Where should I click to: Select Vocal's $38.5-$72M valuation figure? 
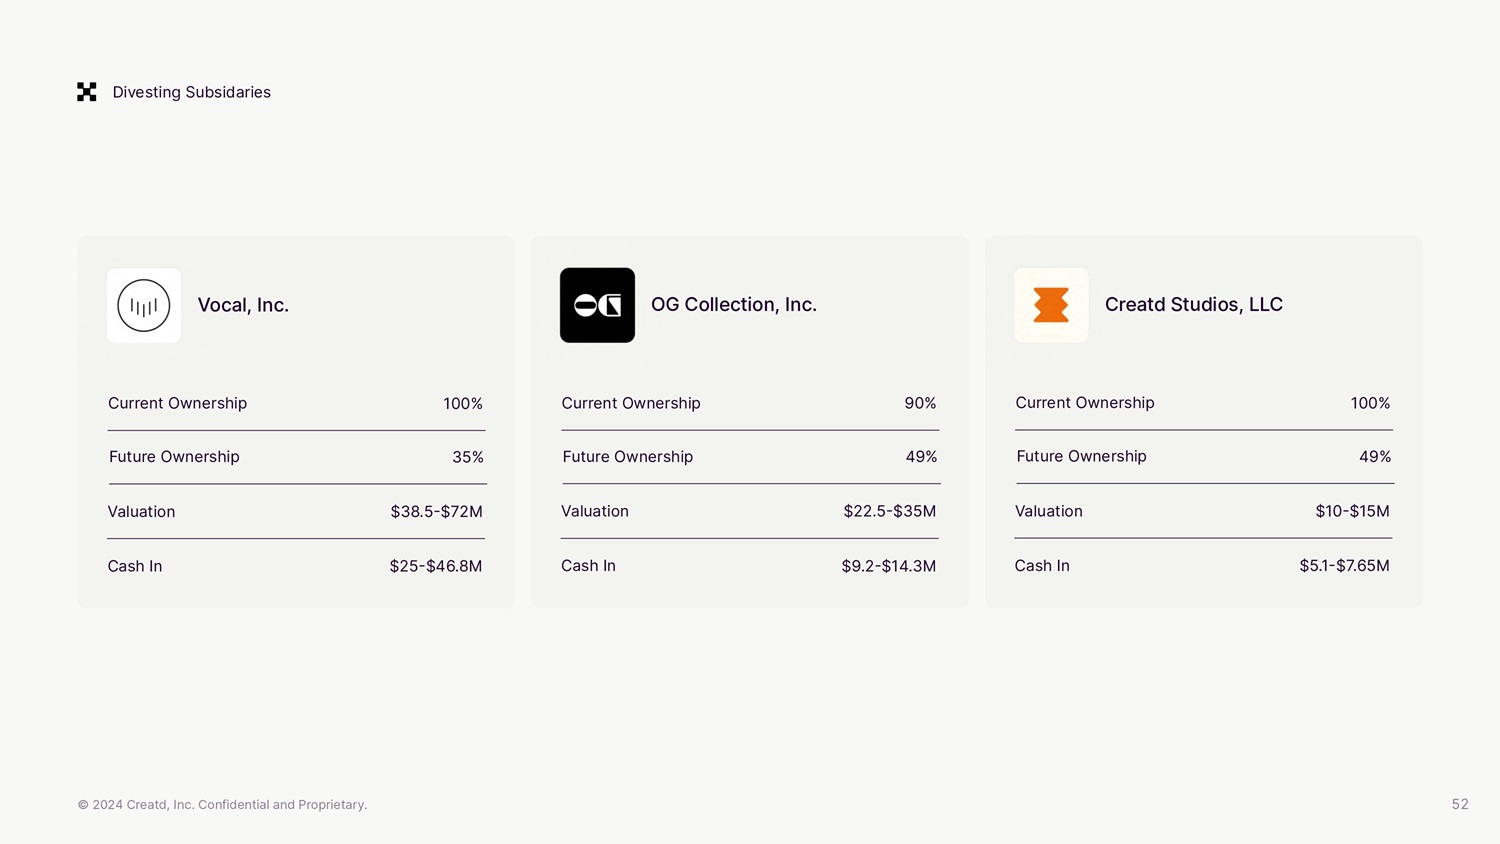coord(436,511)
